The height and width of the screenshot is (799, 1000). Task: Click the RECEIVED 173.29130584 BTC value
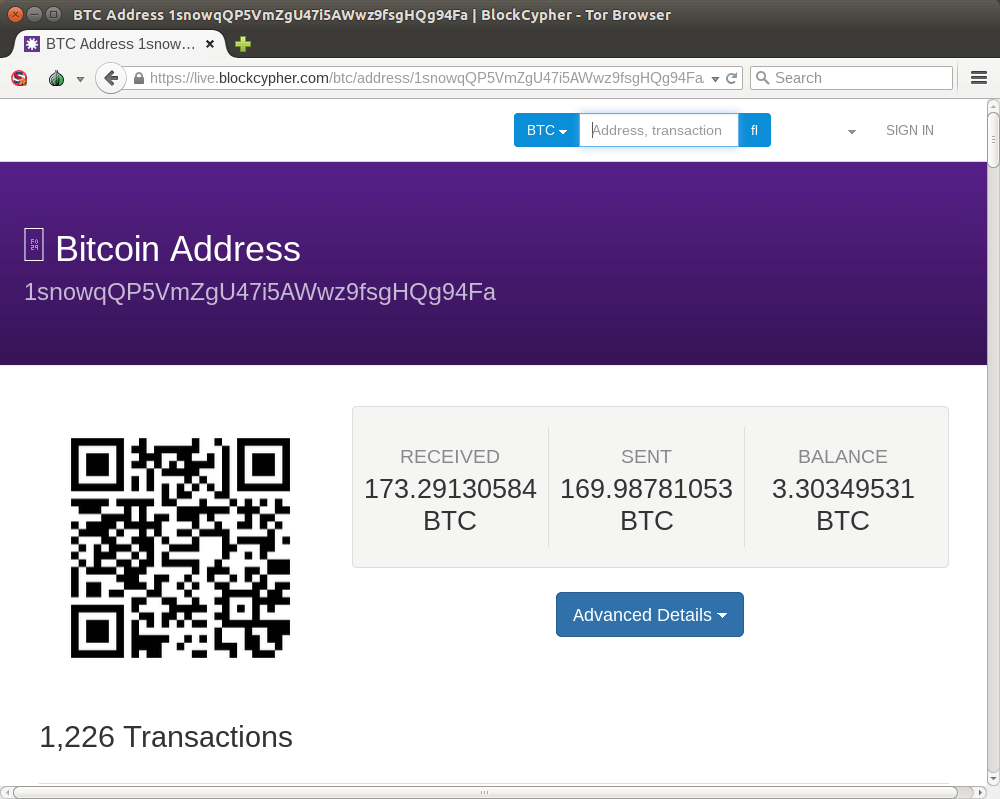(x=450, y=504)
